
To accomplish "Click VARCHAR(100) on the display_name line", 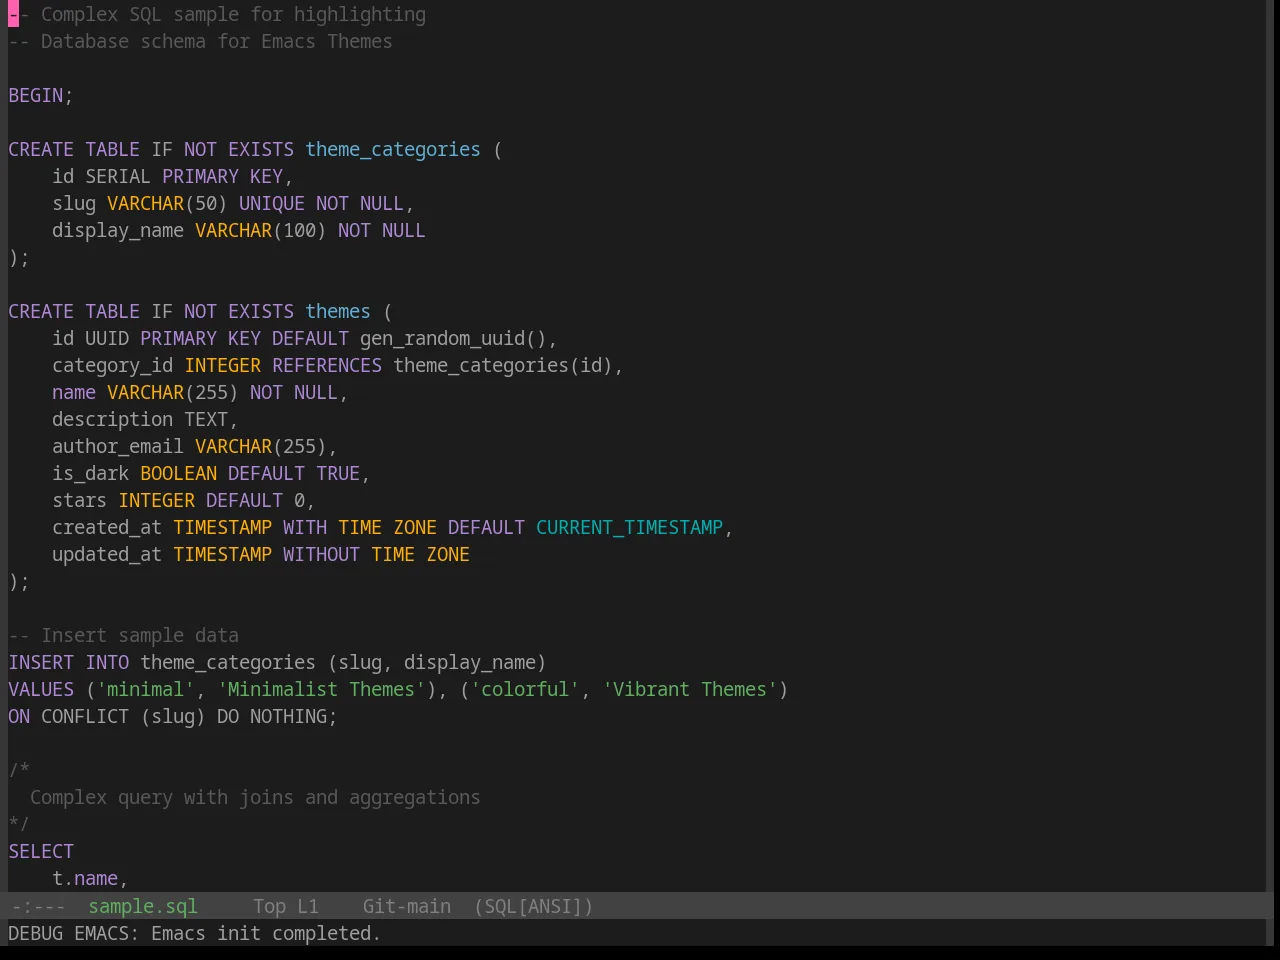I will [261, 230].
